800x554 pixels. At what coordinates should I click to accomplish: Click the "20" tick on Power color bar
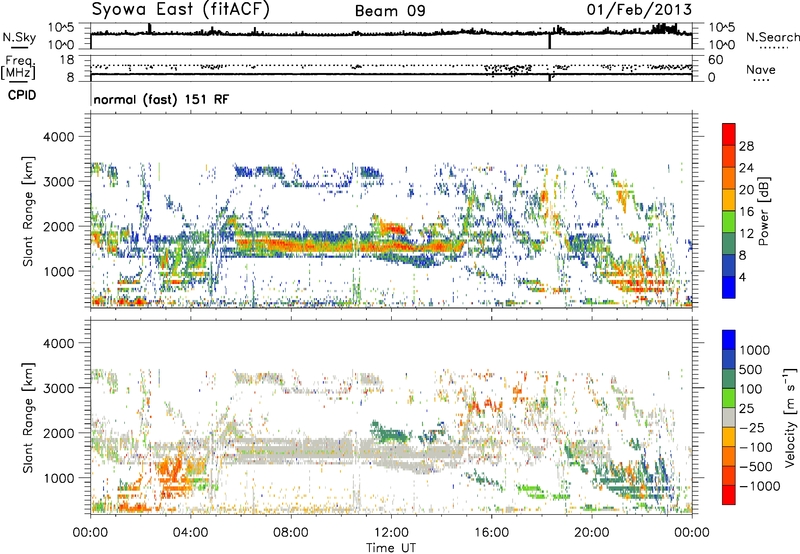pyautogui.click(x=746, y=190)
